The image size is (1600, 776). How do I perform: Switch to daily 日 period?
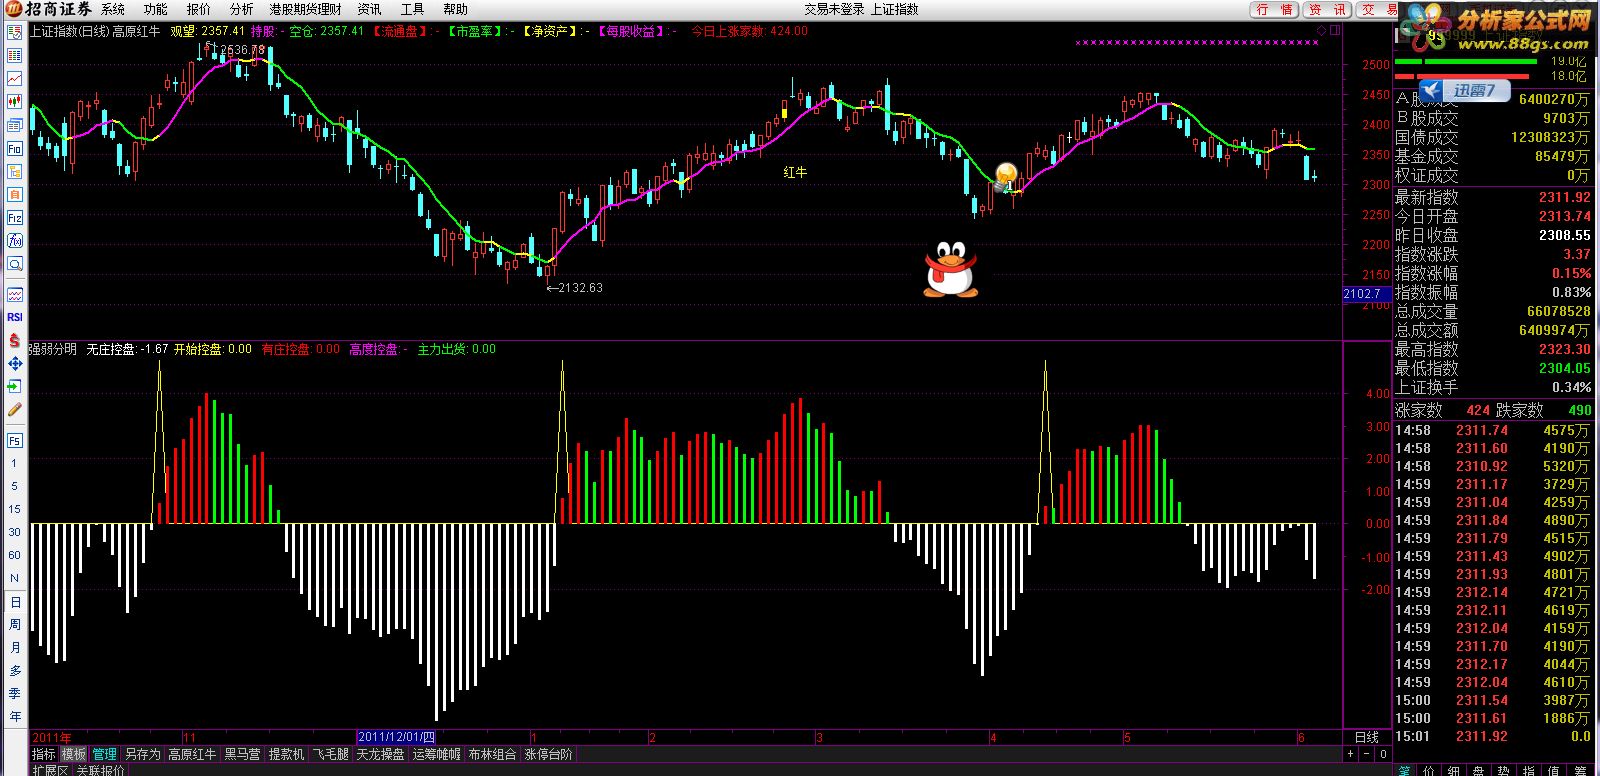click(x=15, y=602)
